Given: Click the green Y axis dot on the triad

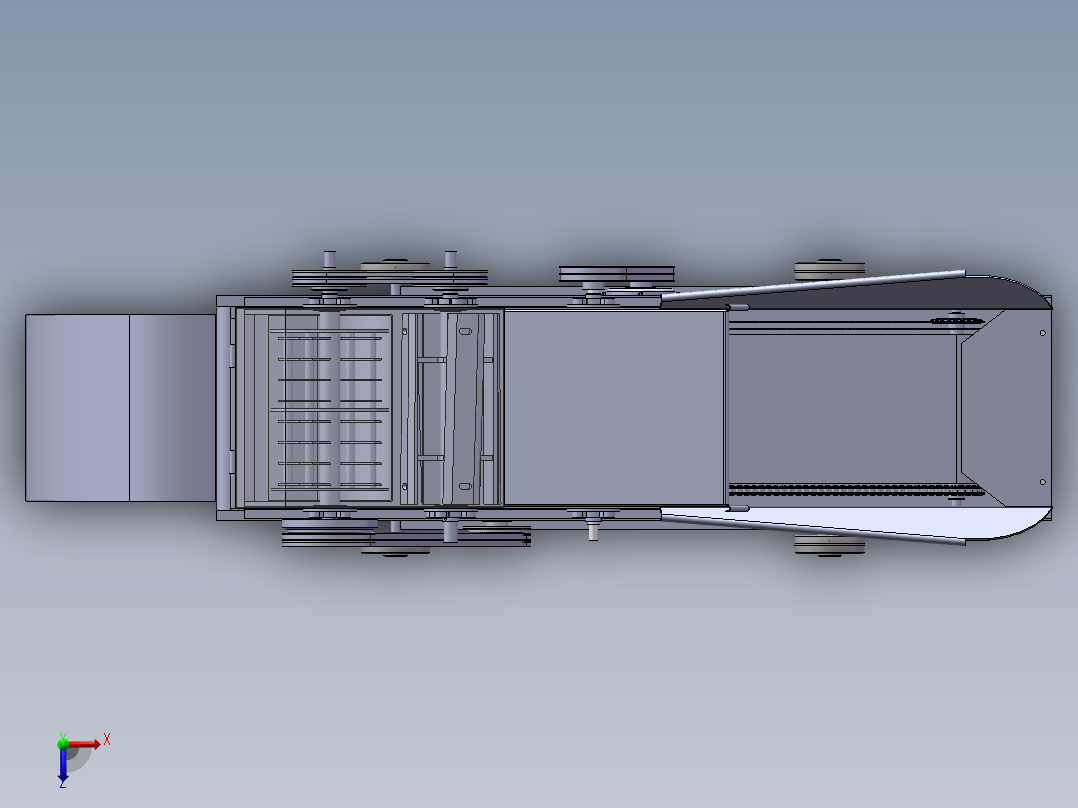Looking at the screenshot, I should pos(63,743).
